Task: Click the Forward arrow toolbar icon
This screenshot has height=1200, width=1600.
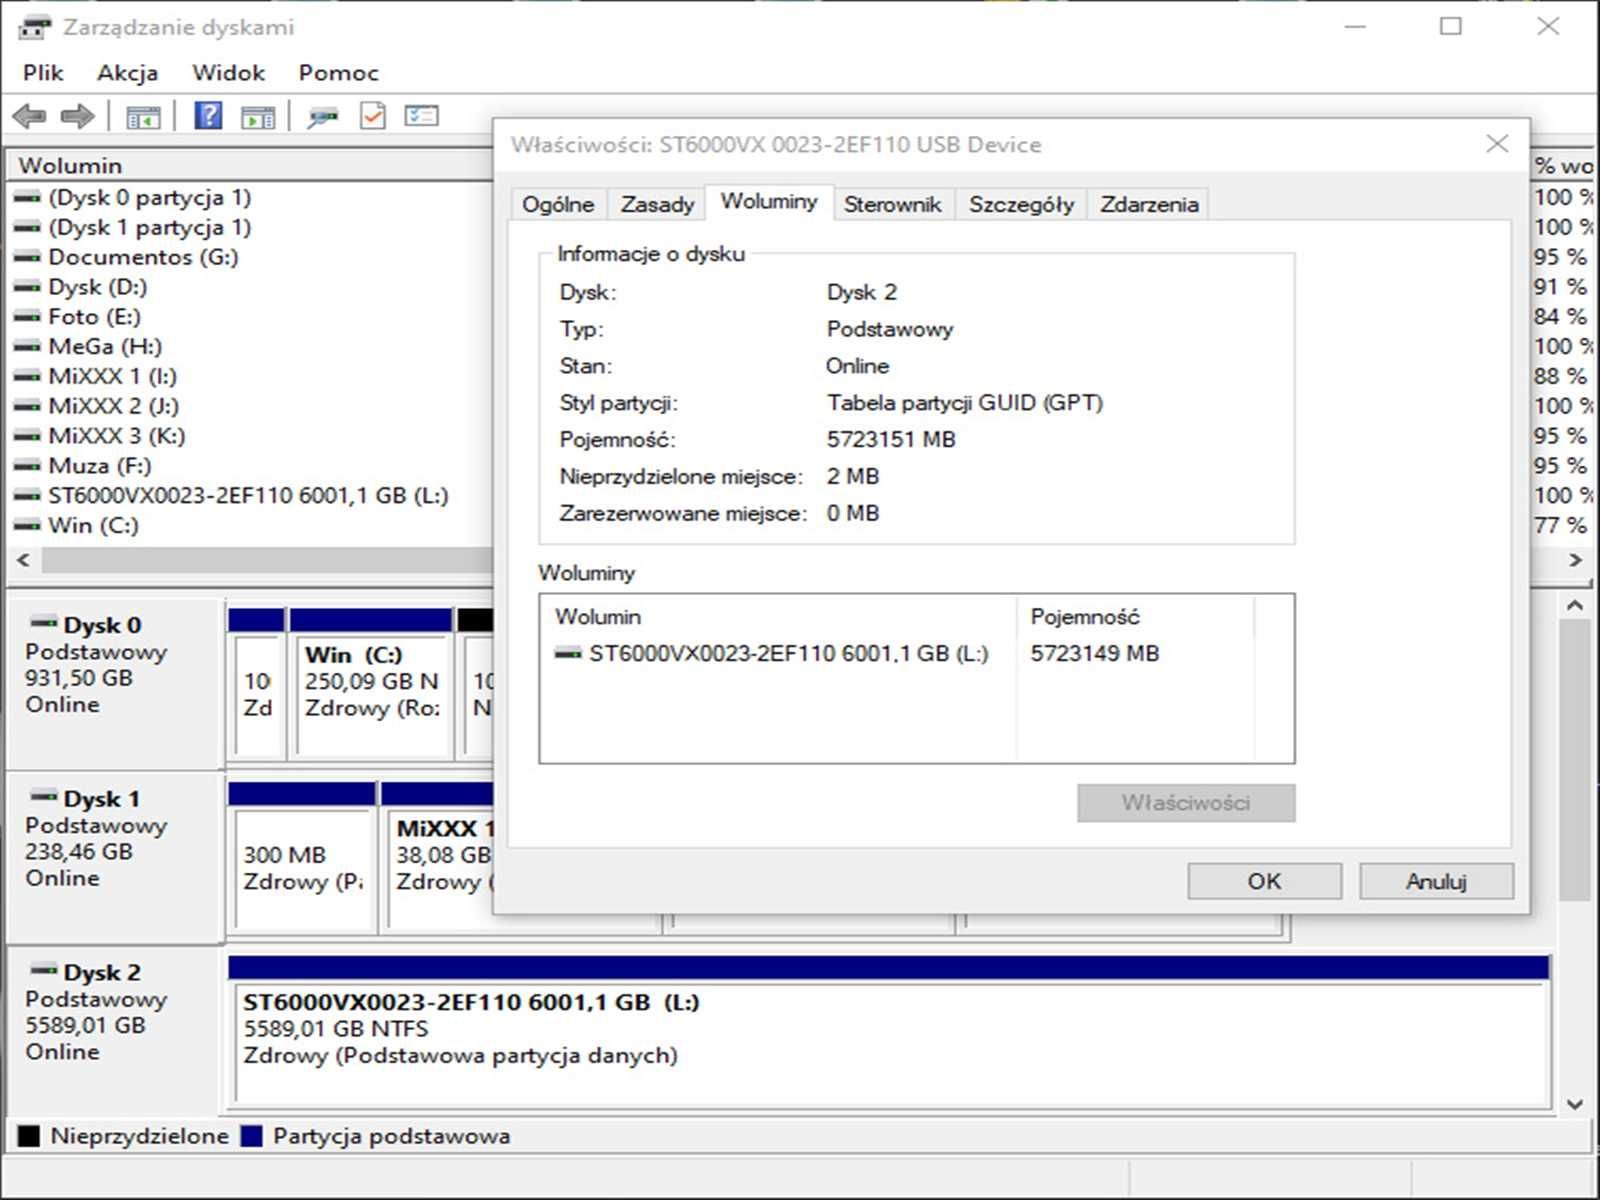Action: click(77, 116)
